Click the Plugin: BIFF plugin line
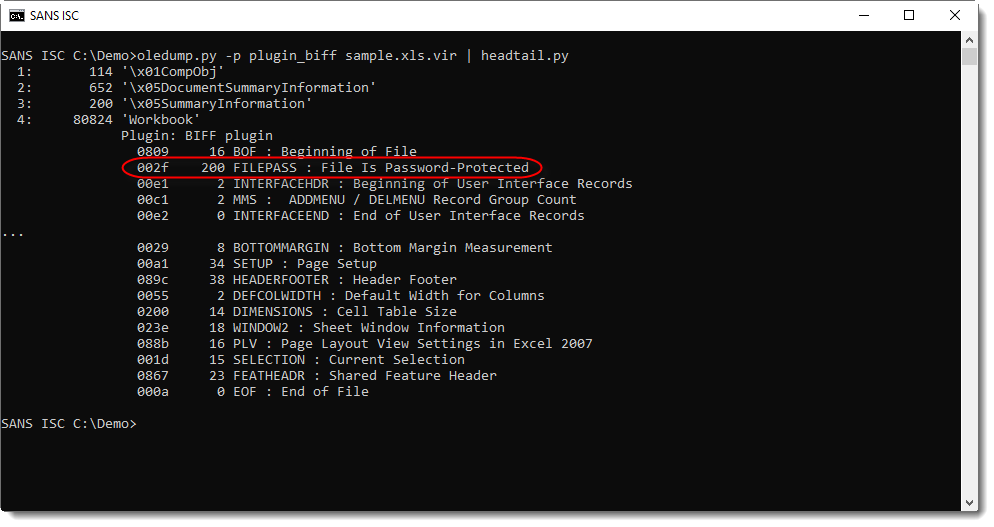Screen dimensions: 994x527 (x=197, y=136)
